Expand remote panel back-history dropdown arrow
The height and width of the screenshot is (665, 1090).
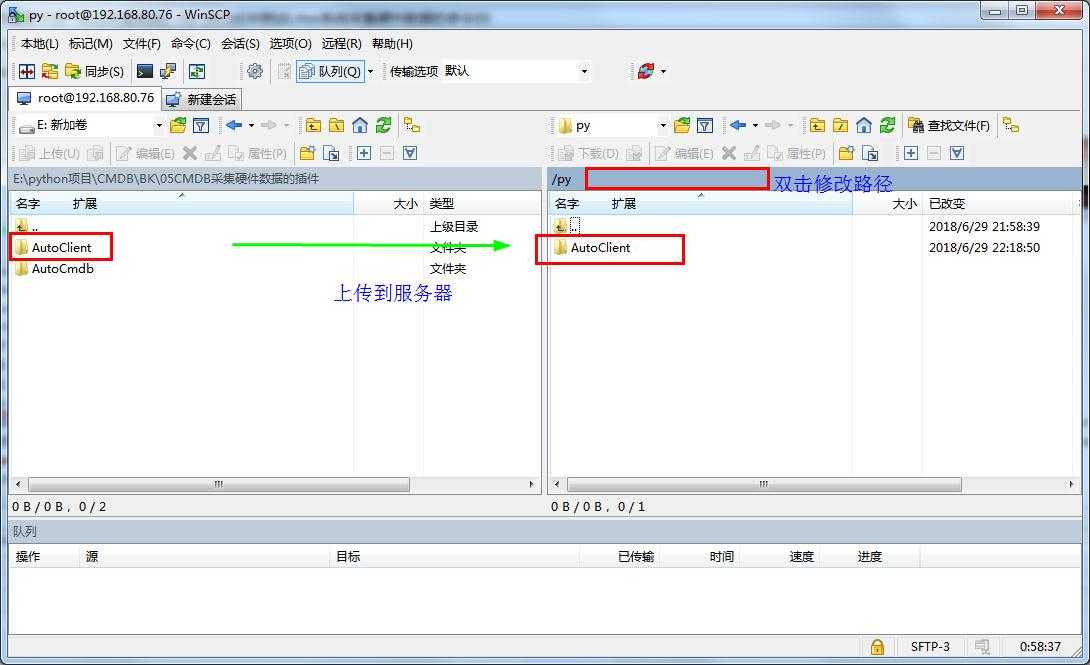(x=755, y=125)
